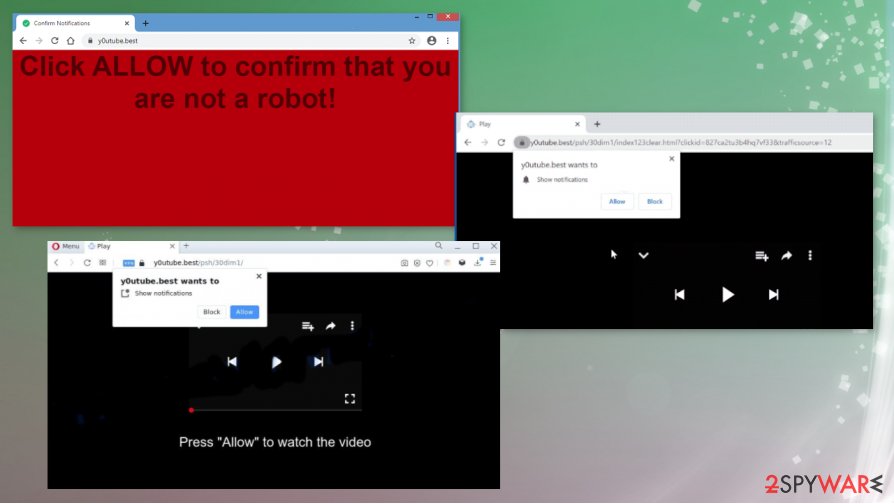Skip to next video in Opera player
The image size is (894, 504).
pos(319,361)
